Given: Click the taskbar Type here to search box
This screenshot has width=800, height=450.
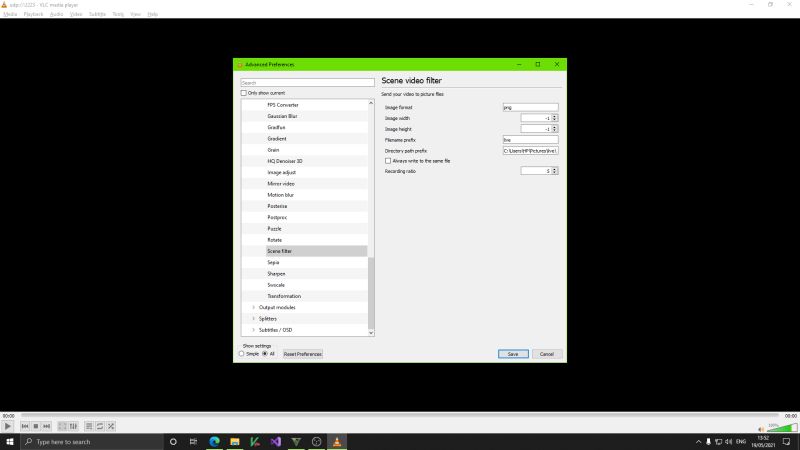Looking at the screenshot, I should pos(92,442).
